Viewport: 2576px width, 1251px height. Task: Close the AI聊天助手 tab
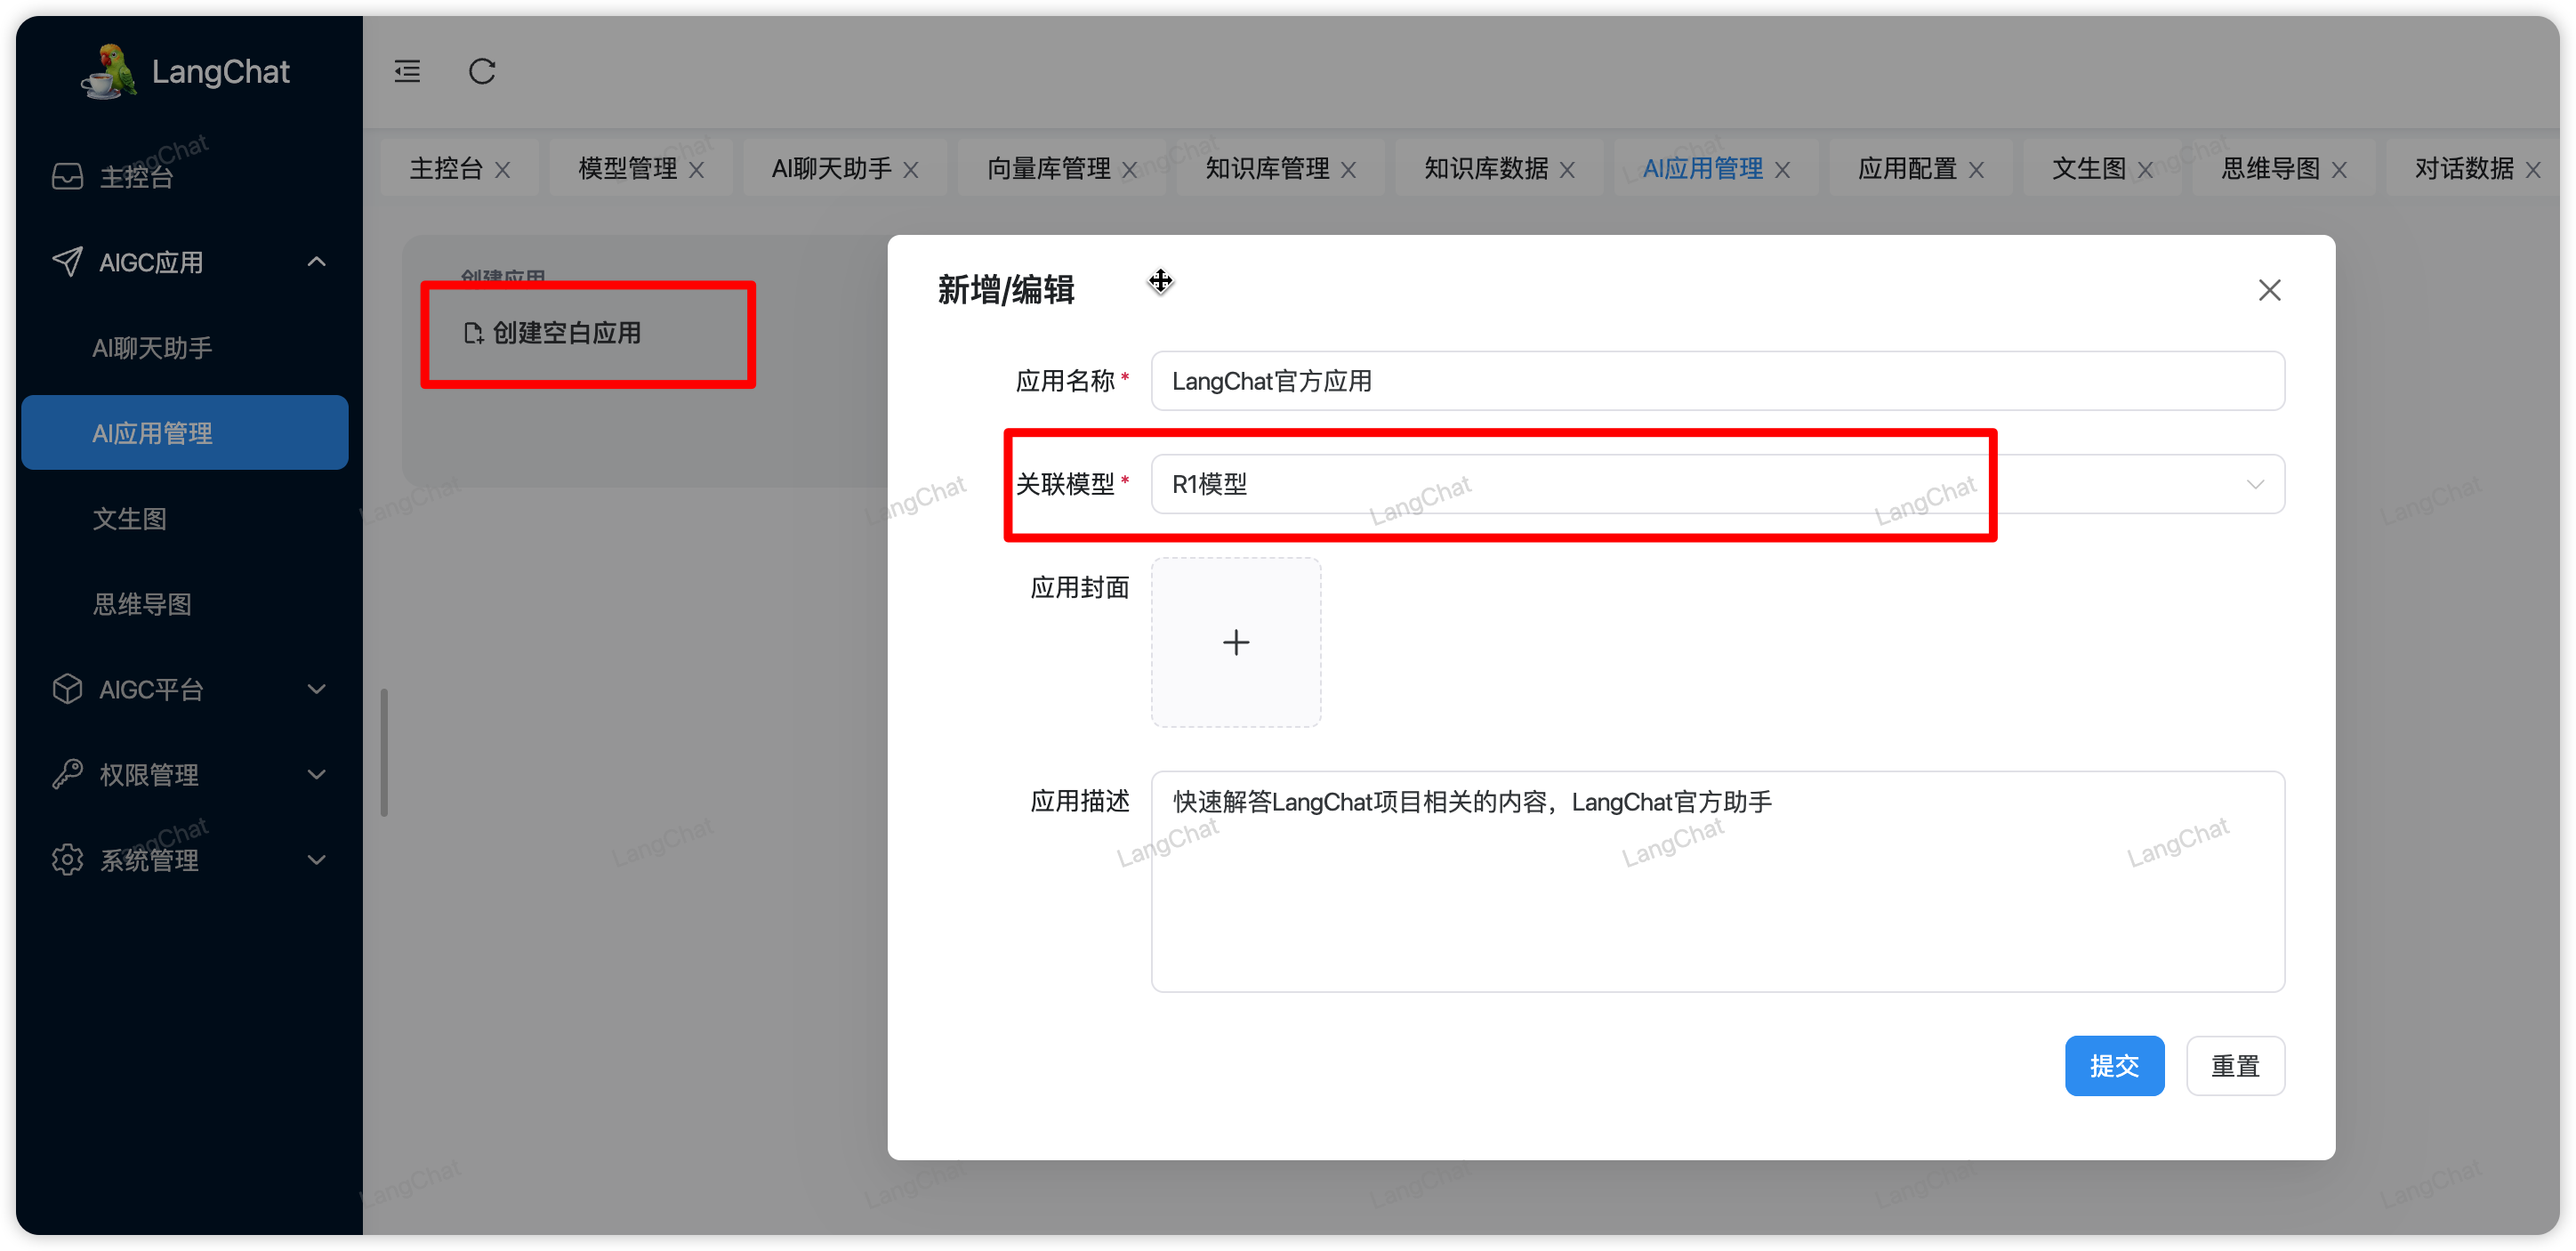[x=911, y=170]
